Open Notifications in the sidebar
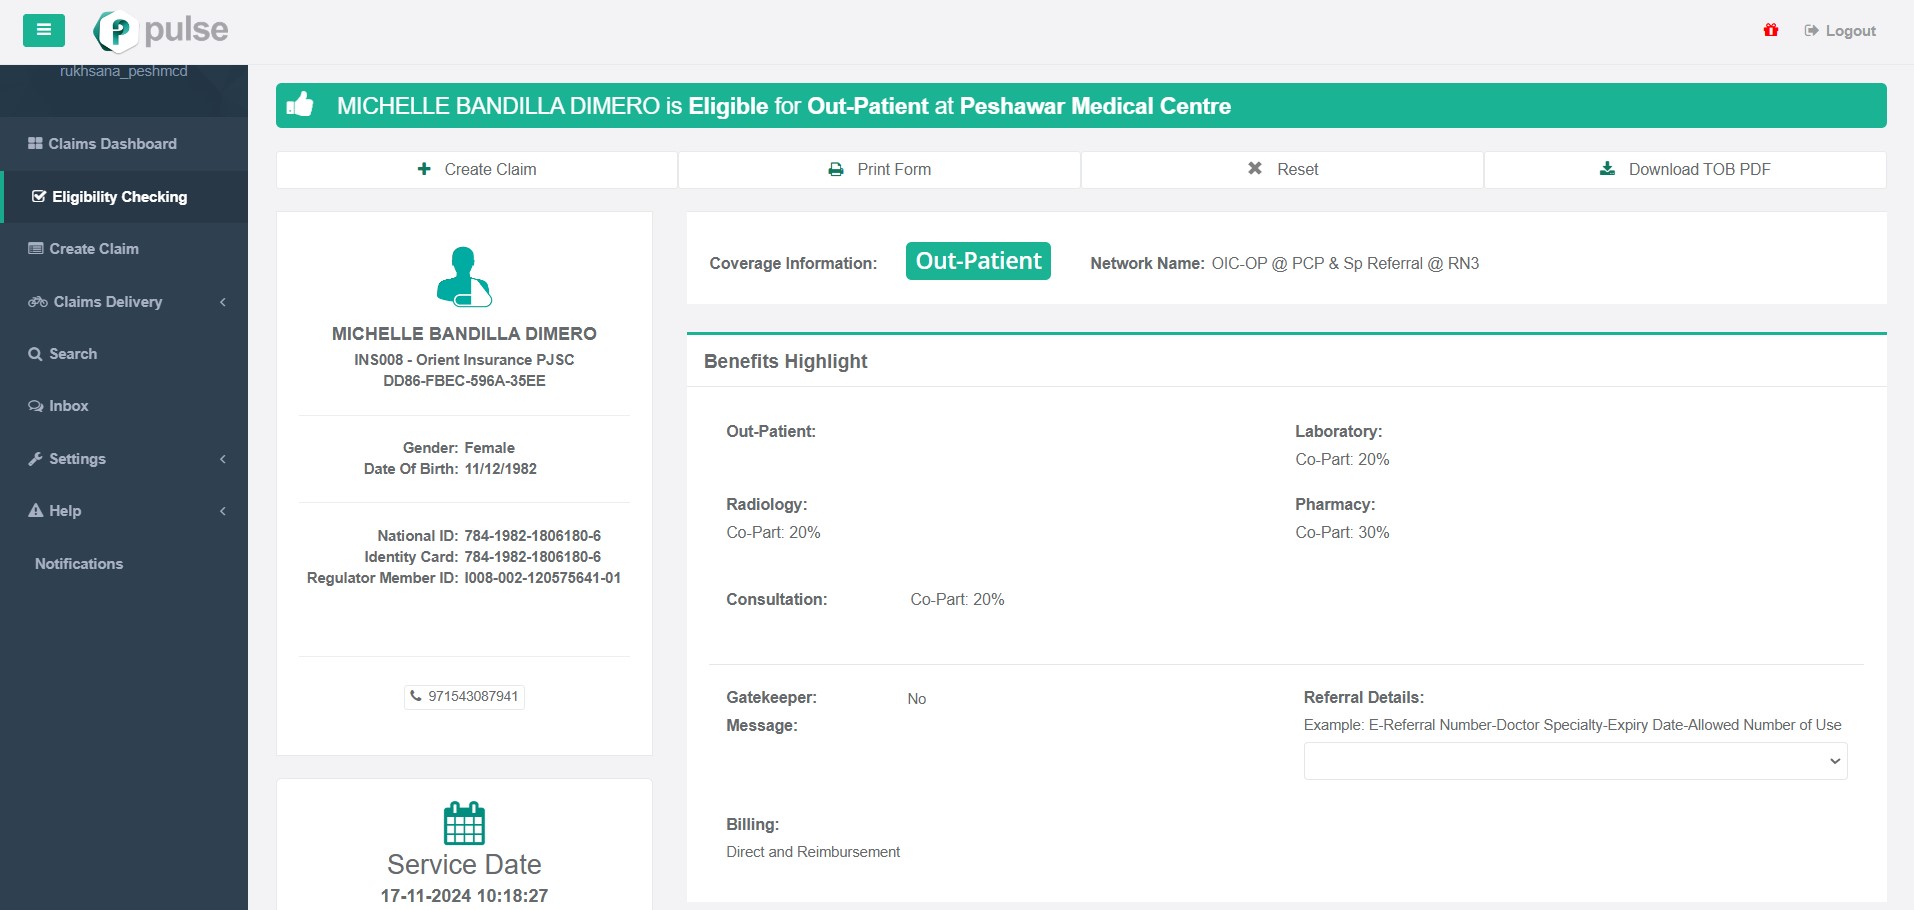 click(79, 564)
